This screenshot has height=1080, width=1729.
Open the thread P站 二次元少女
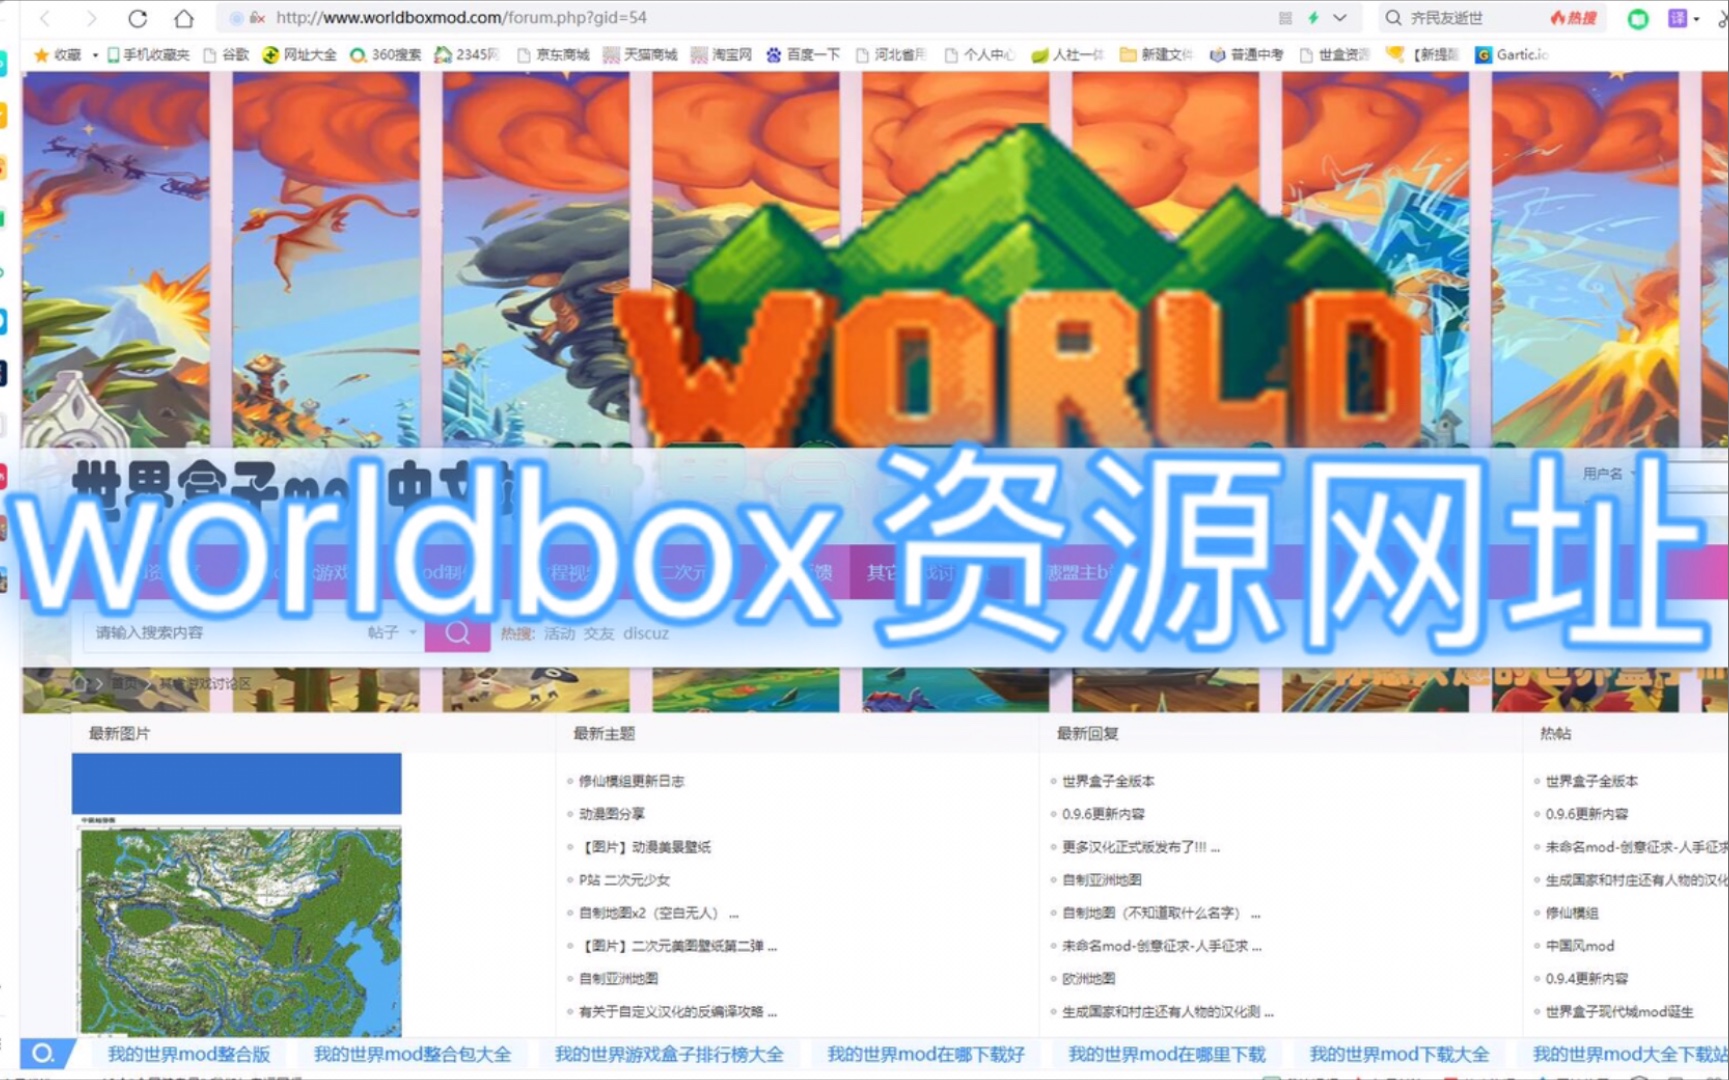[x=625, y=880]
